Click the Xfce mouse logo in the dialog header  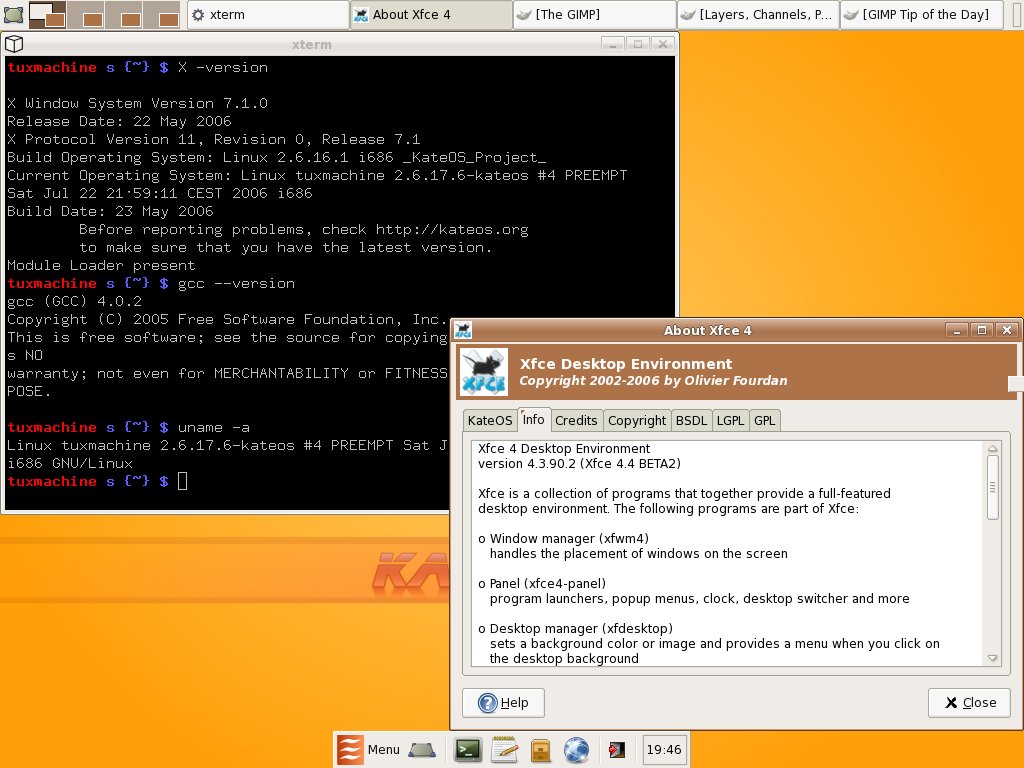click(x=484, y=372)
